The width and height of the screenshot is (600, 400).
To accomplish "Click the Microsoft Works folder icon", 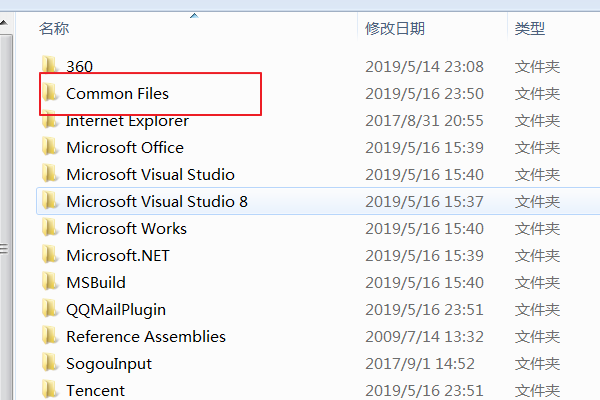I will tap(50, 229).
